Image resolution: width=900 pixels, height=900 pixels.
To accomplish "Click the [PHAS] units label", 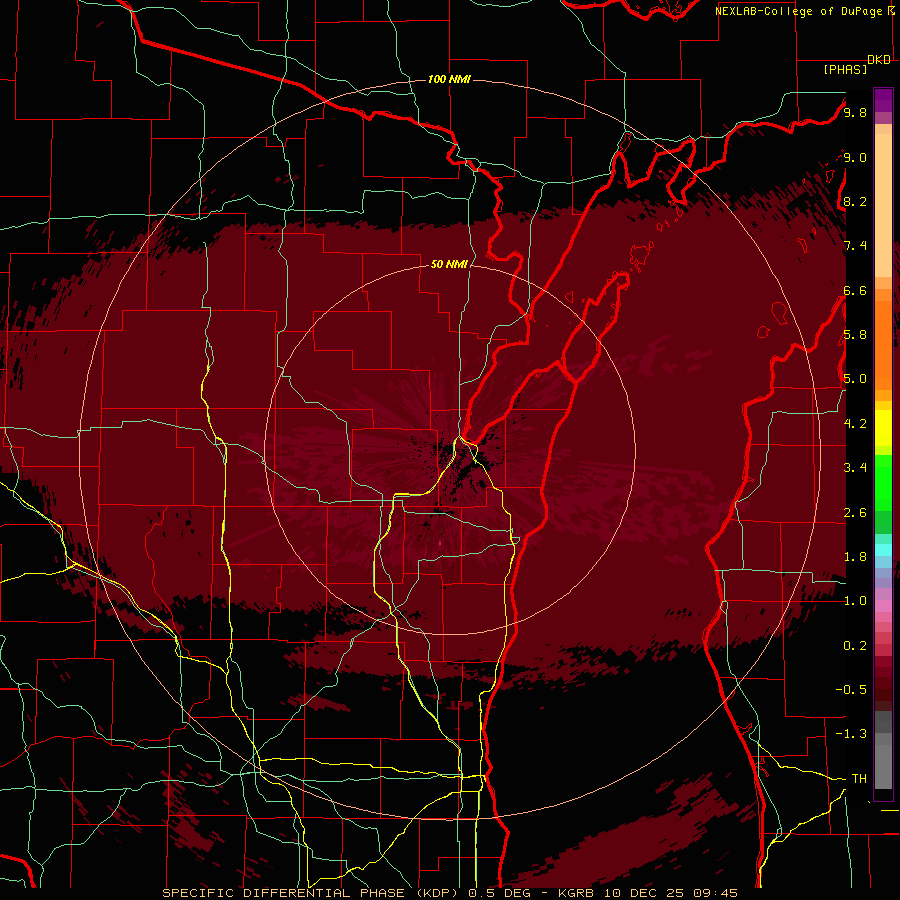I will 845,69.
